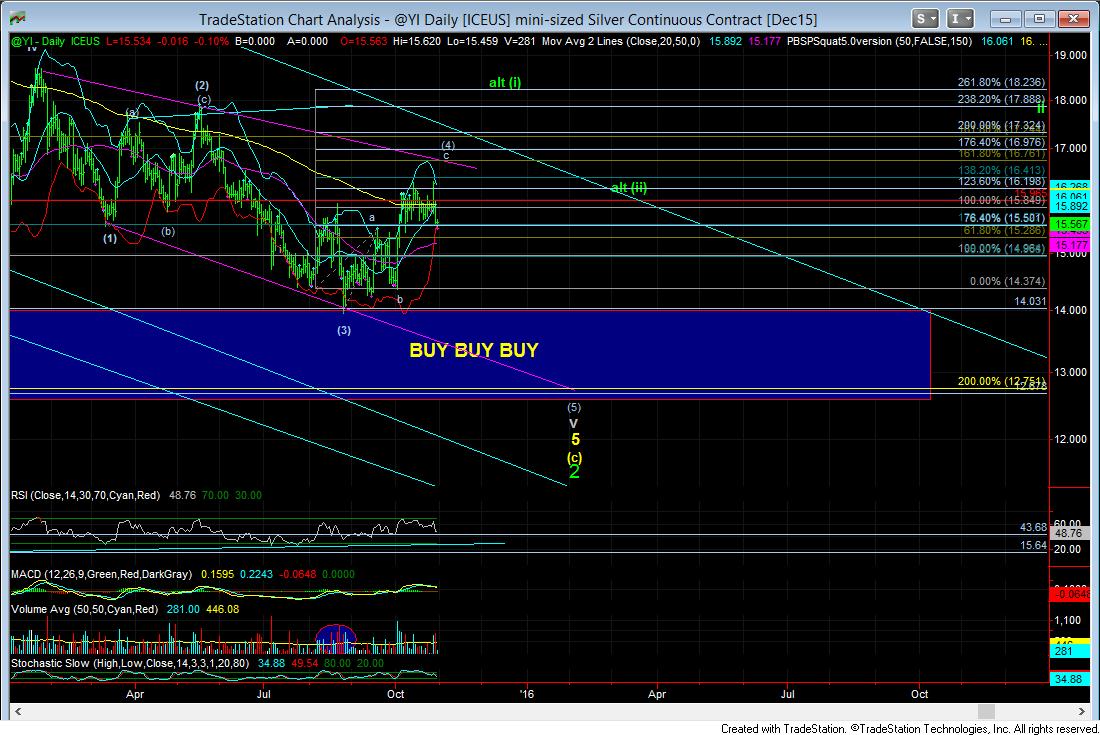Click the '261.80% (18.236)' Fibonacci label
The image size is (1100, 735).
point(1001,82)
